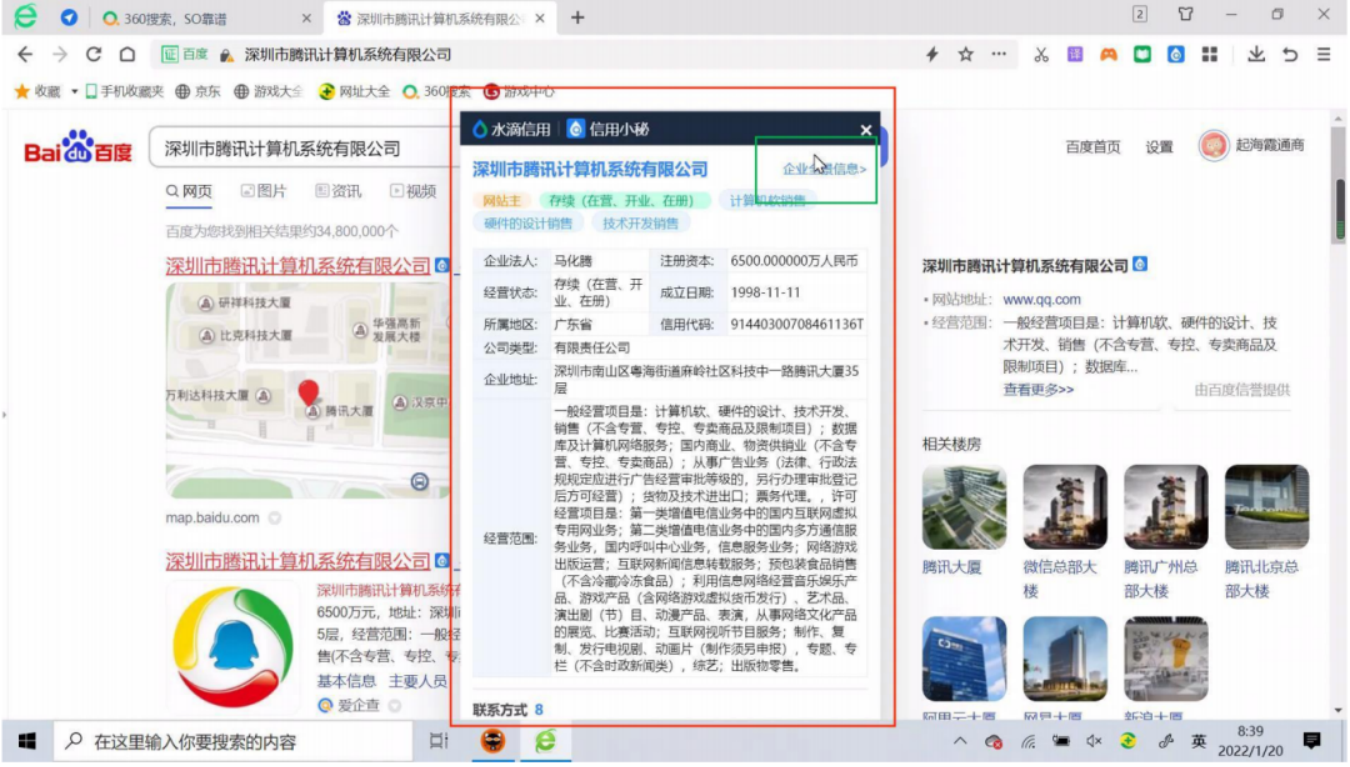Click the page vertical scrollbar

pos(1340,209)
